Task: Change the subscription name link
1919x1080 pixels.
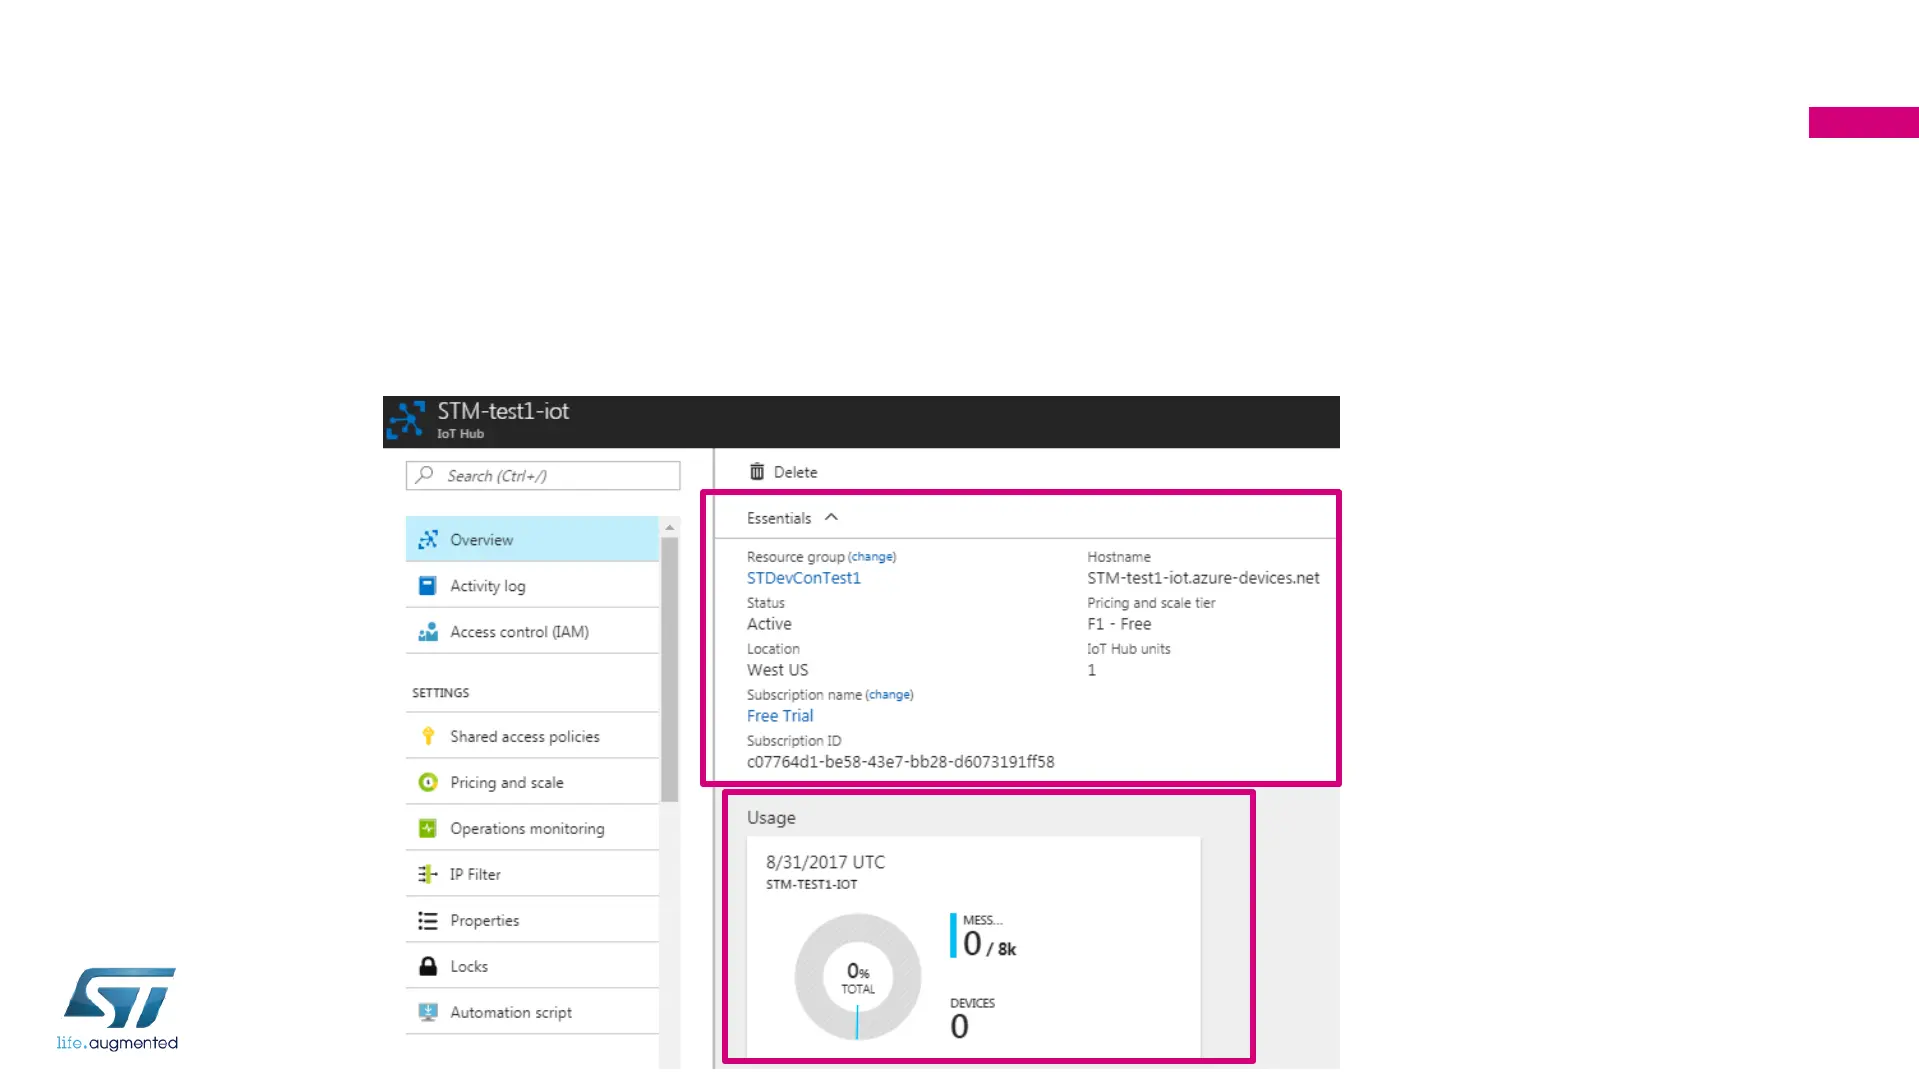Action: [x=889, y=695]
